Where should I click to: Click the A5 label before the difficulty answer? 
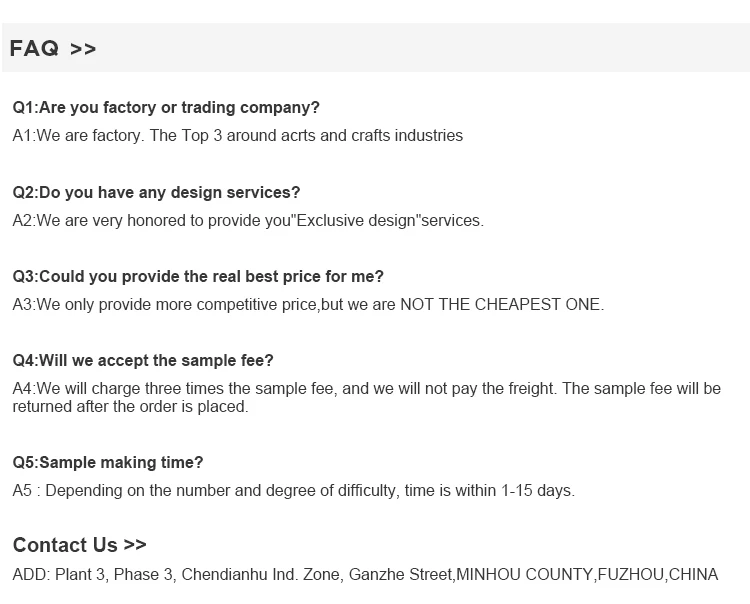[x=23, y=490]
